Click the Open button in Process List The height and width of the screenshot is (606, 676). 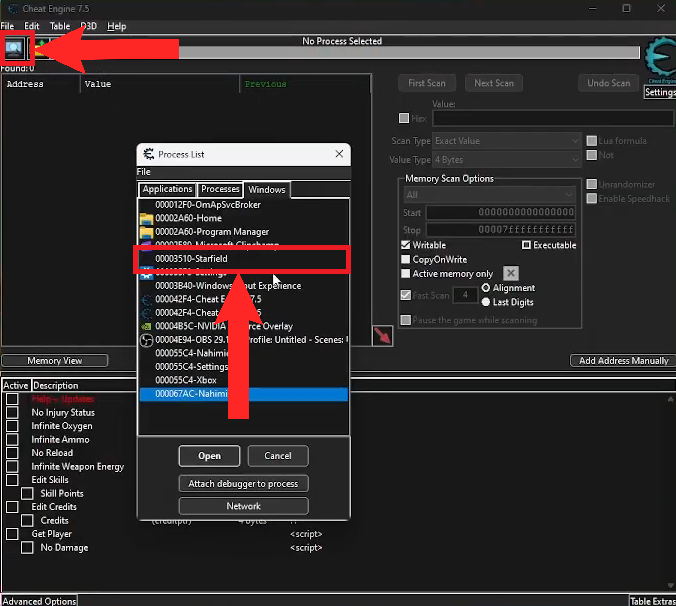click(x=209, y=456)
